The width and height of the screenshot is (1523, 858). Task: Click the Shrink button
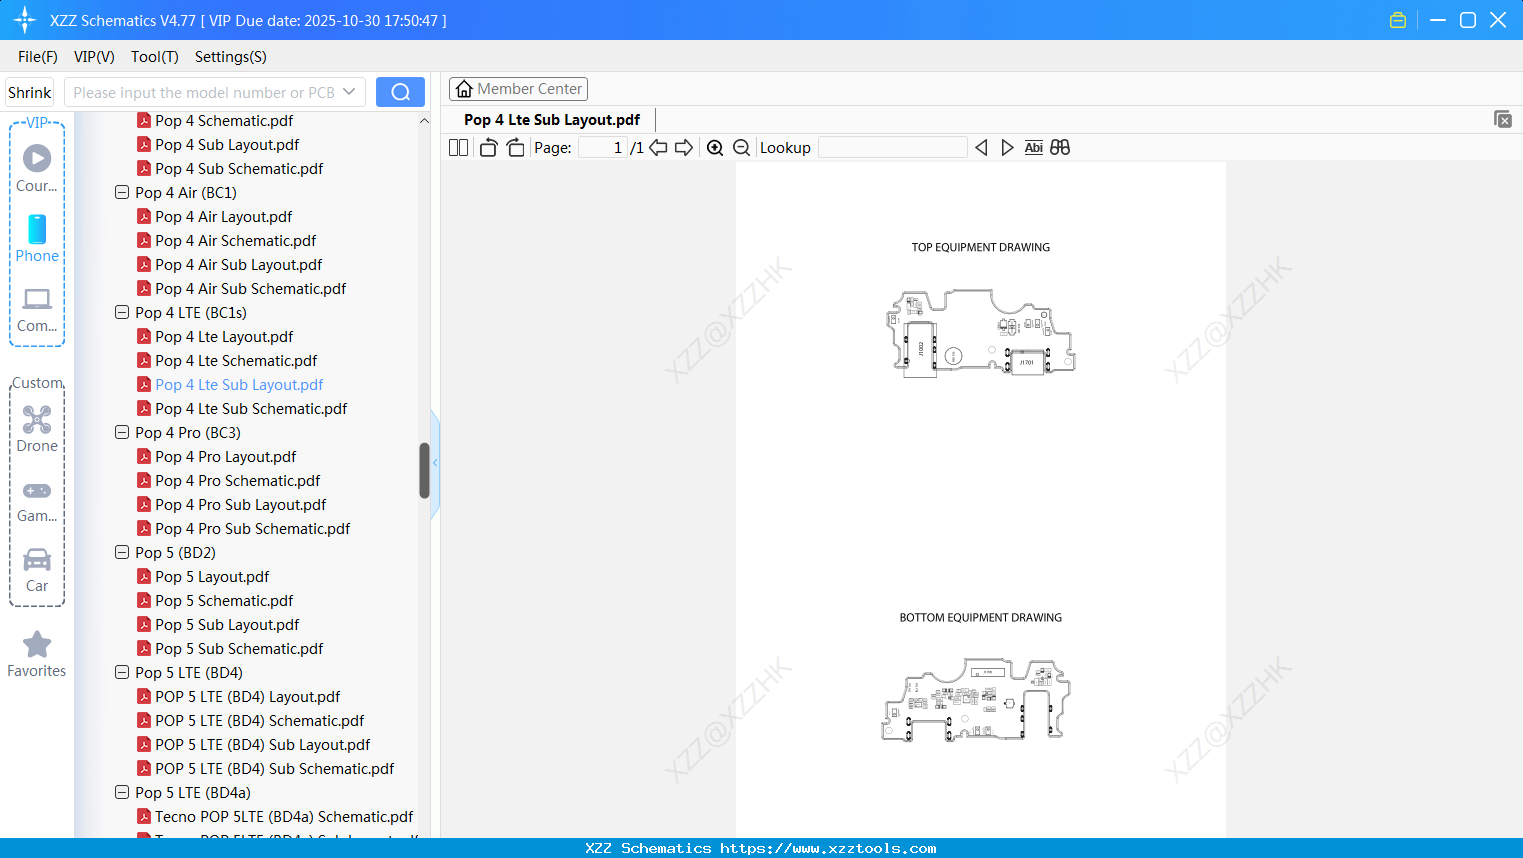click(29, 91)
